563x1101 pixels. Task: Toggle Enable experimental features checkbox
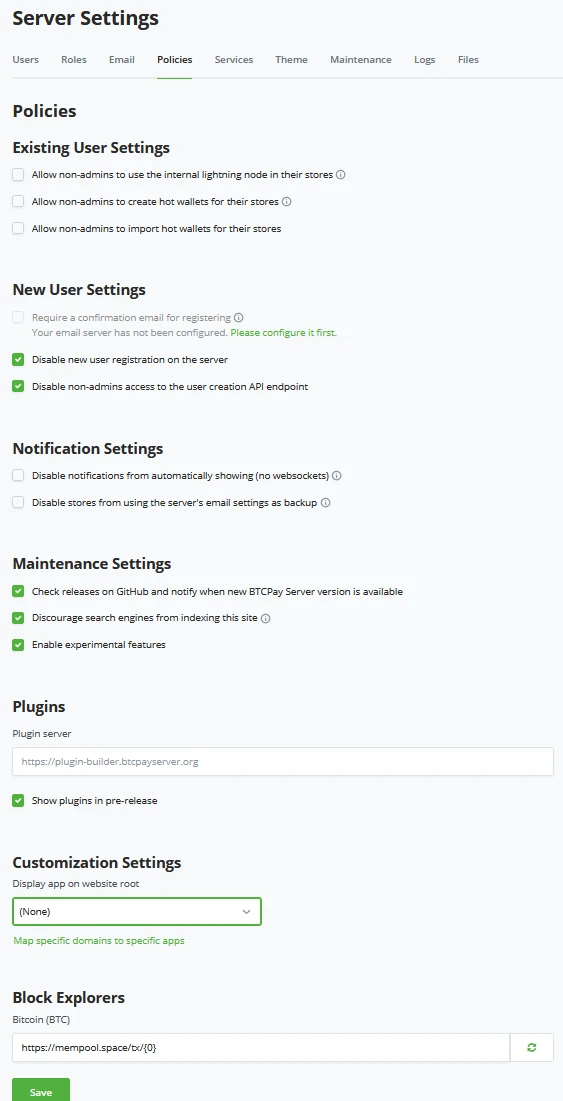pyautogui.click(x=18, y=645)
